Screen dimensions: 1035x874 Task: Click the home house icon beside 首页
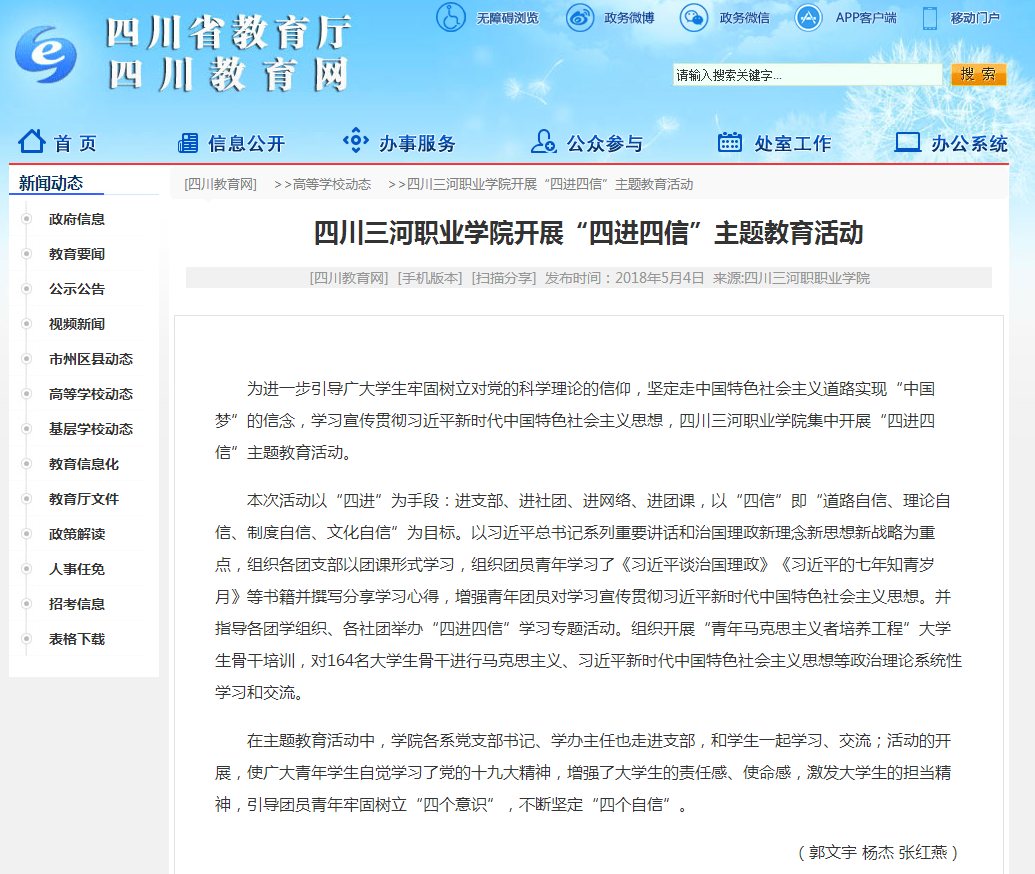click(32, 142)
